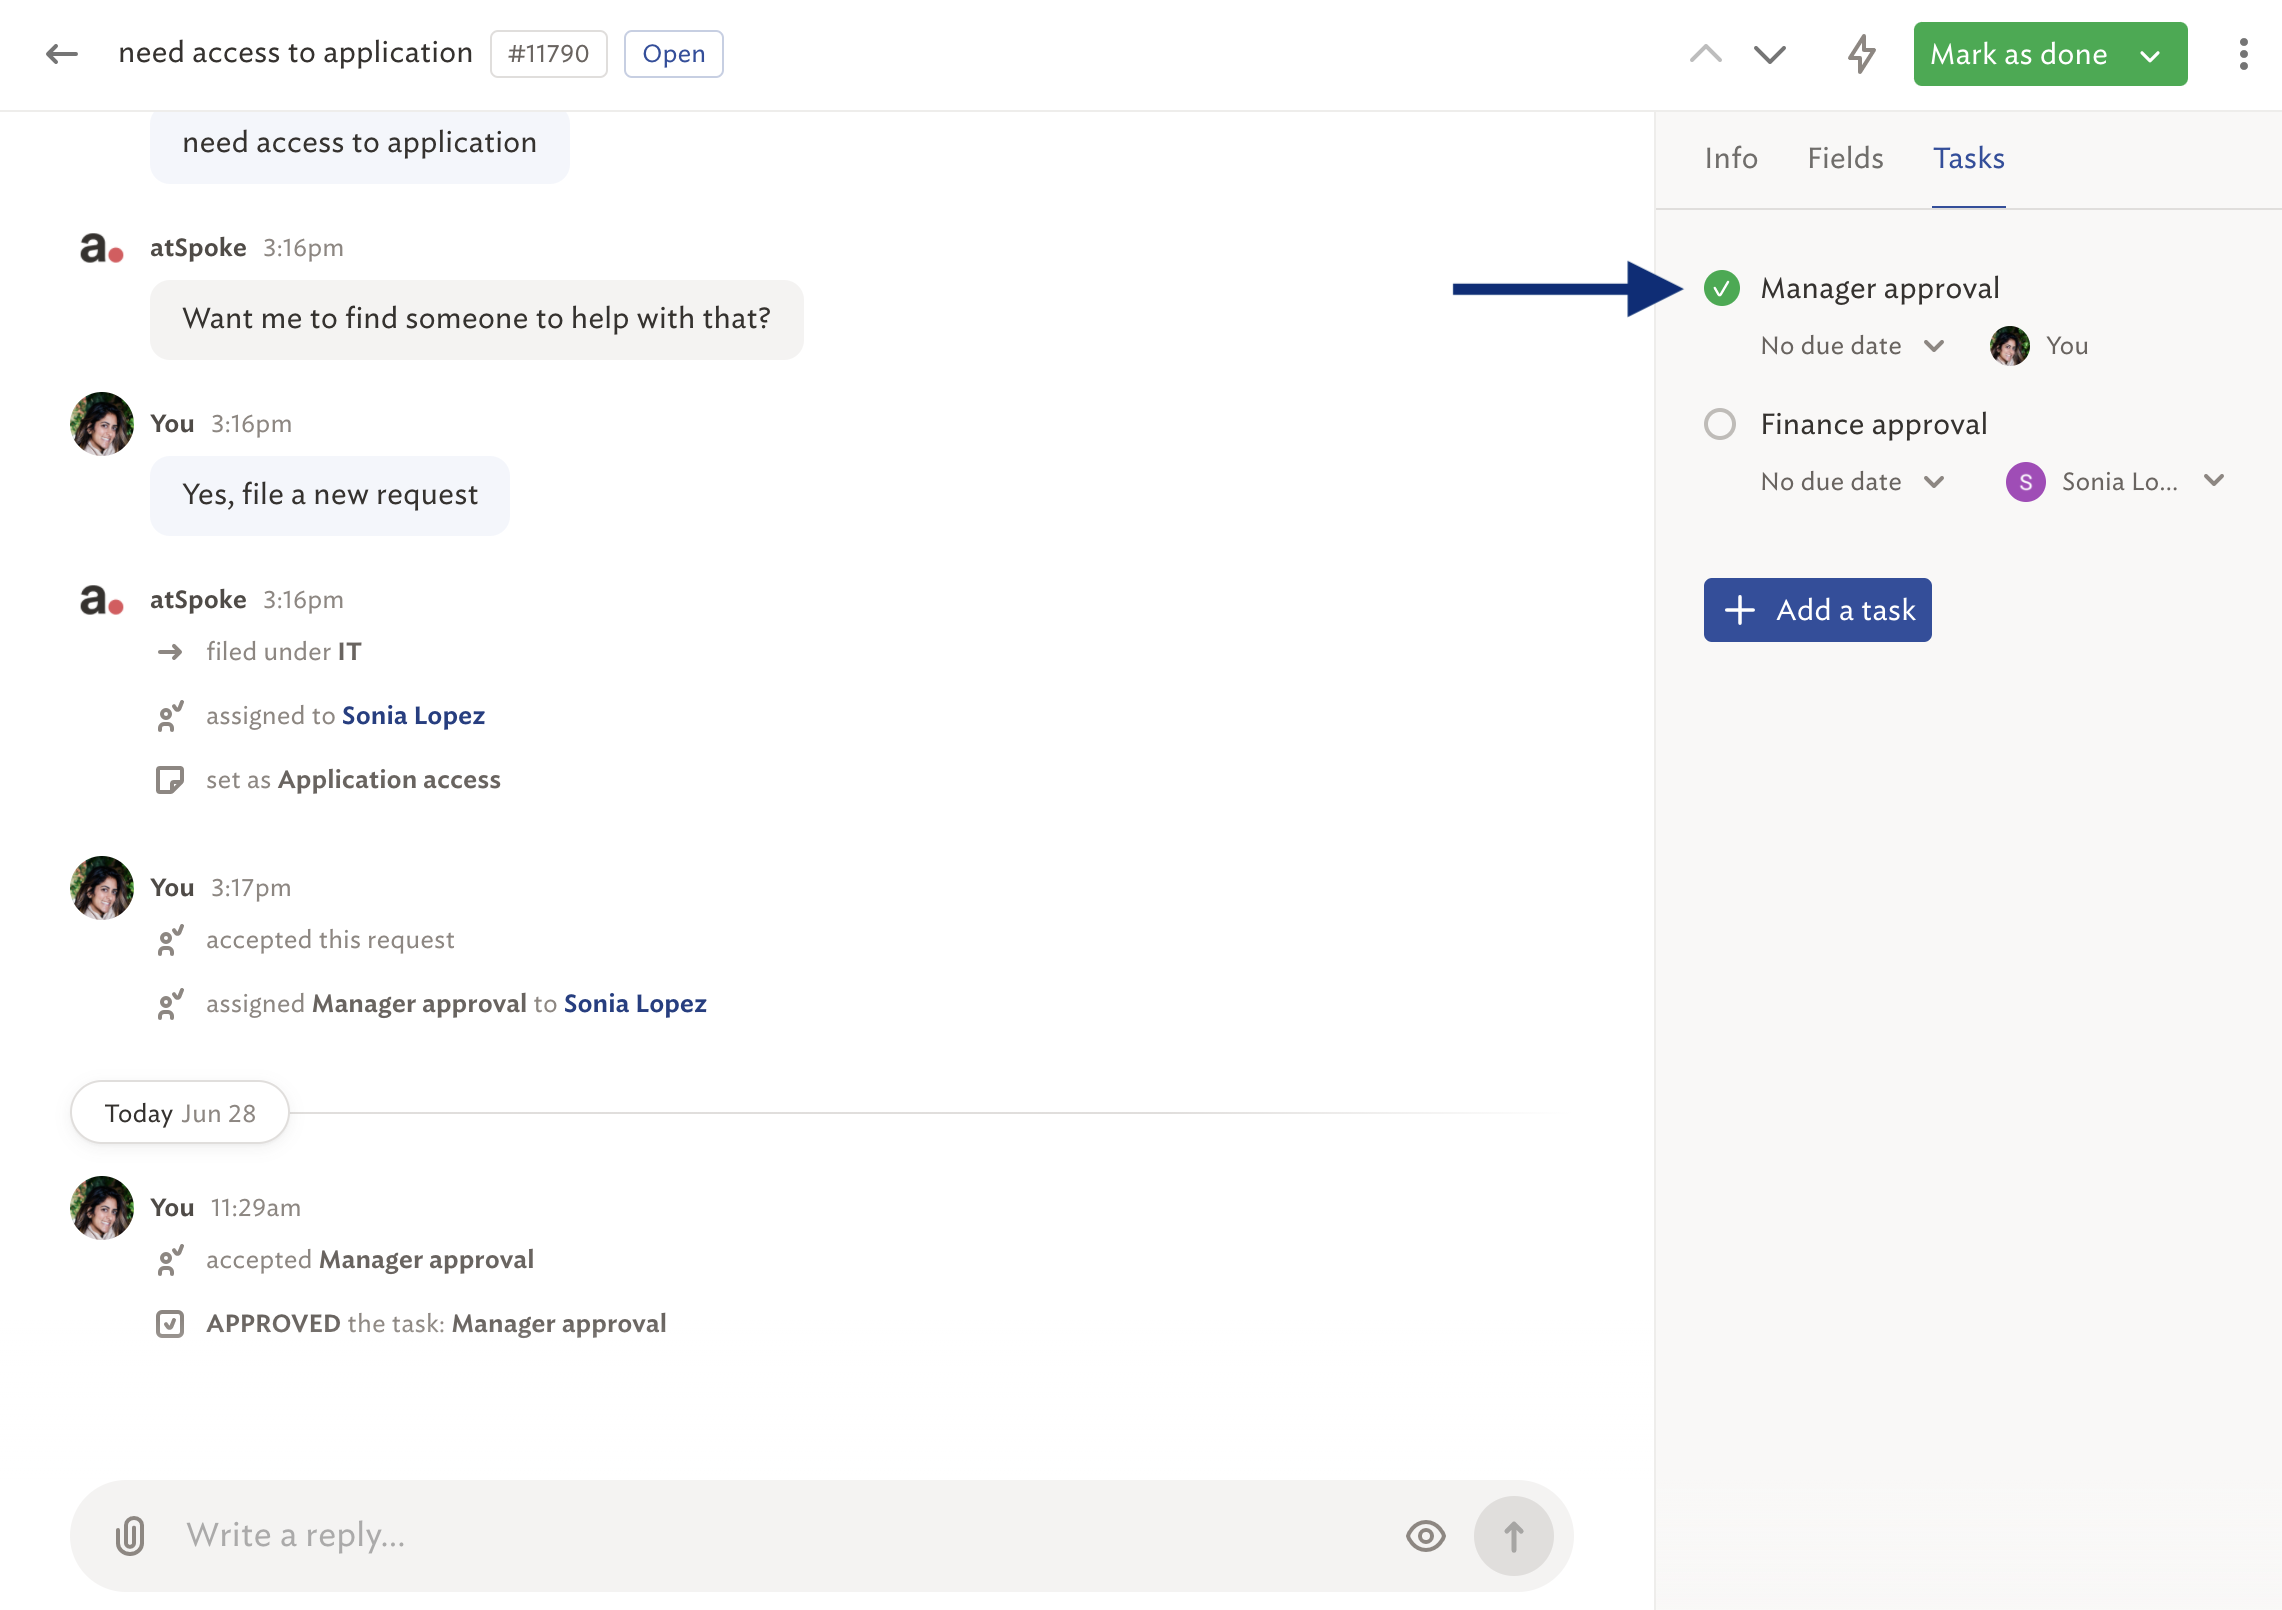
Task: Open next request with down chevron
Action: [x=1770, y=54]
